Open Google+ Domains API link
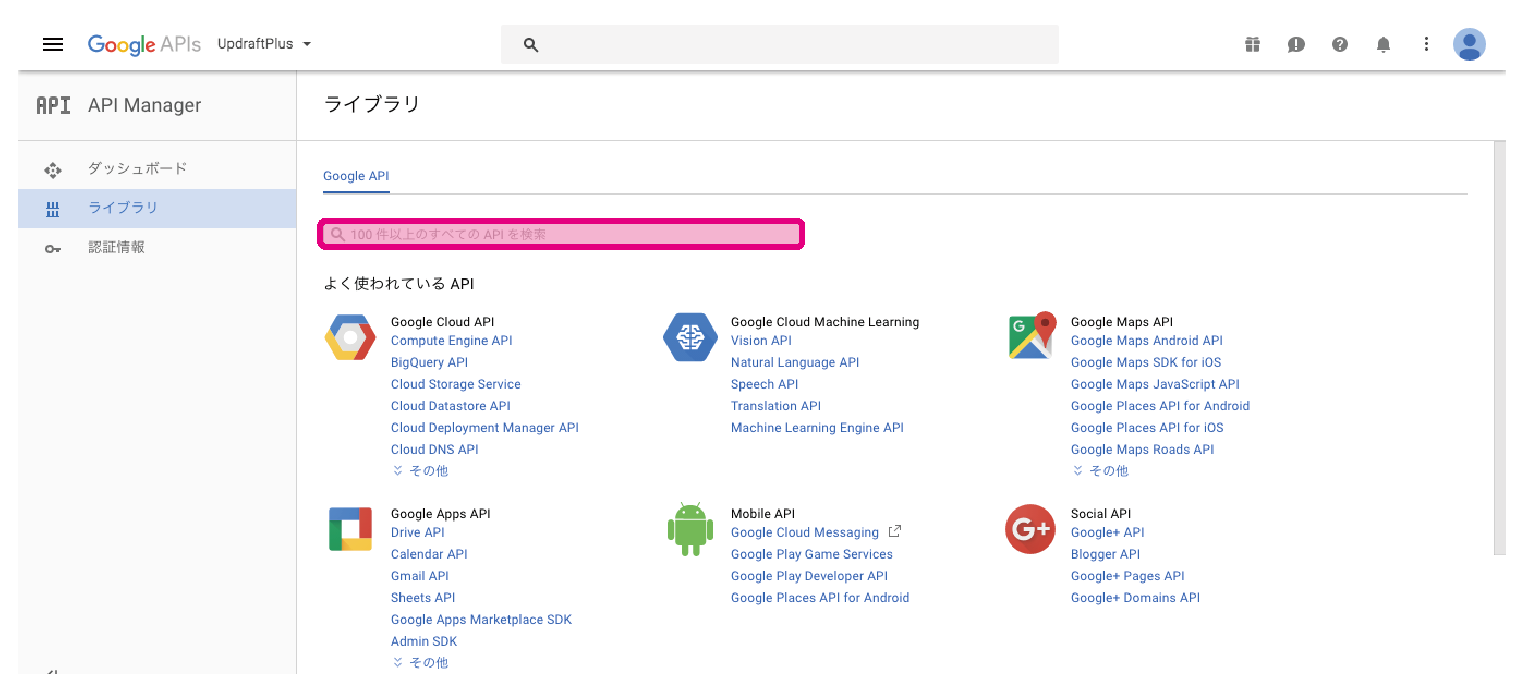Screen dimensions: 1523x692 [1135, 598]
